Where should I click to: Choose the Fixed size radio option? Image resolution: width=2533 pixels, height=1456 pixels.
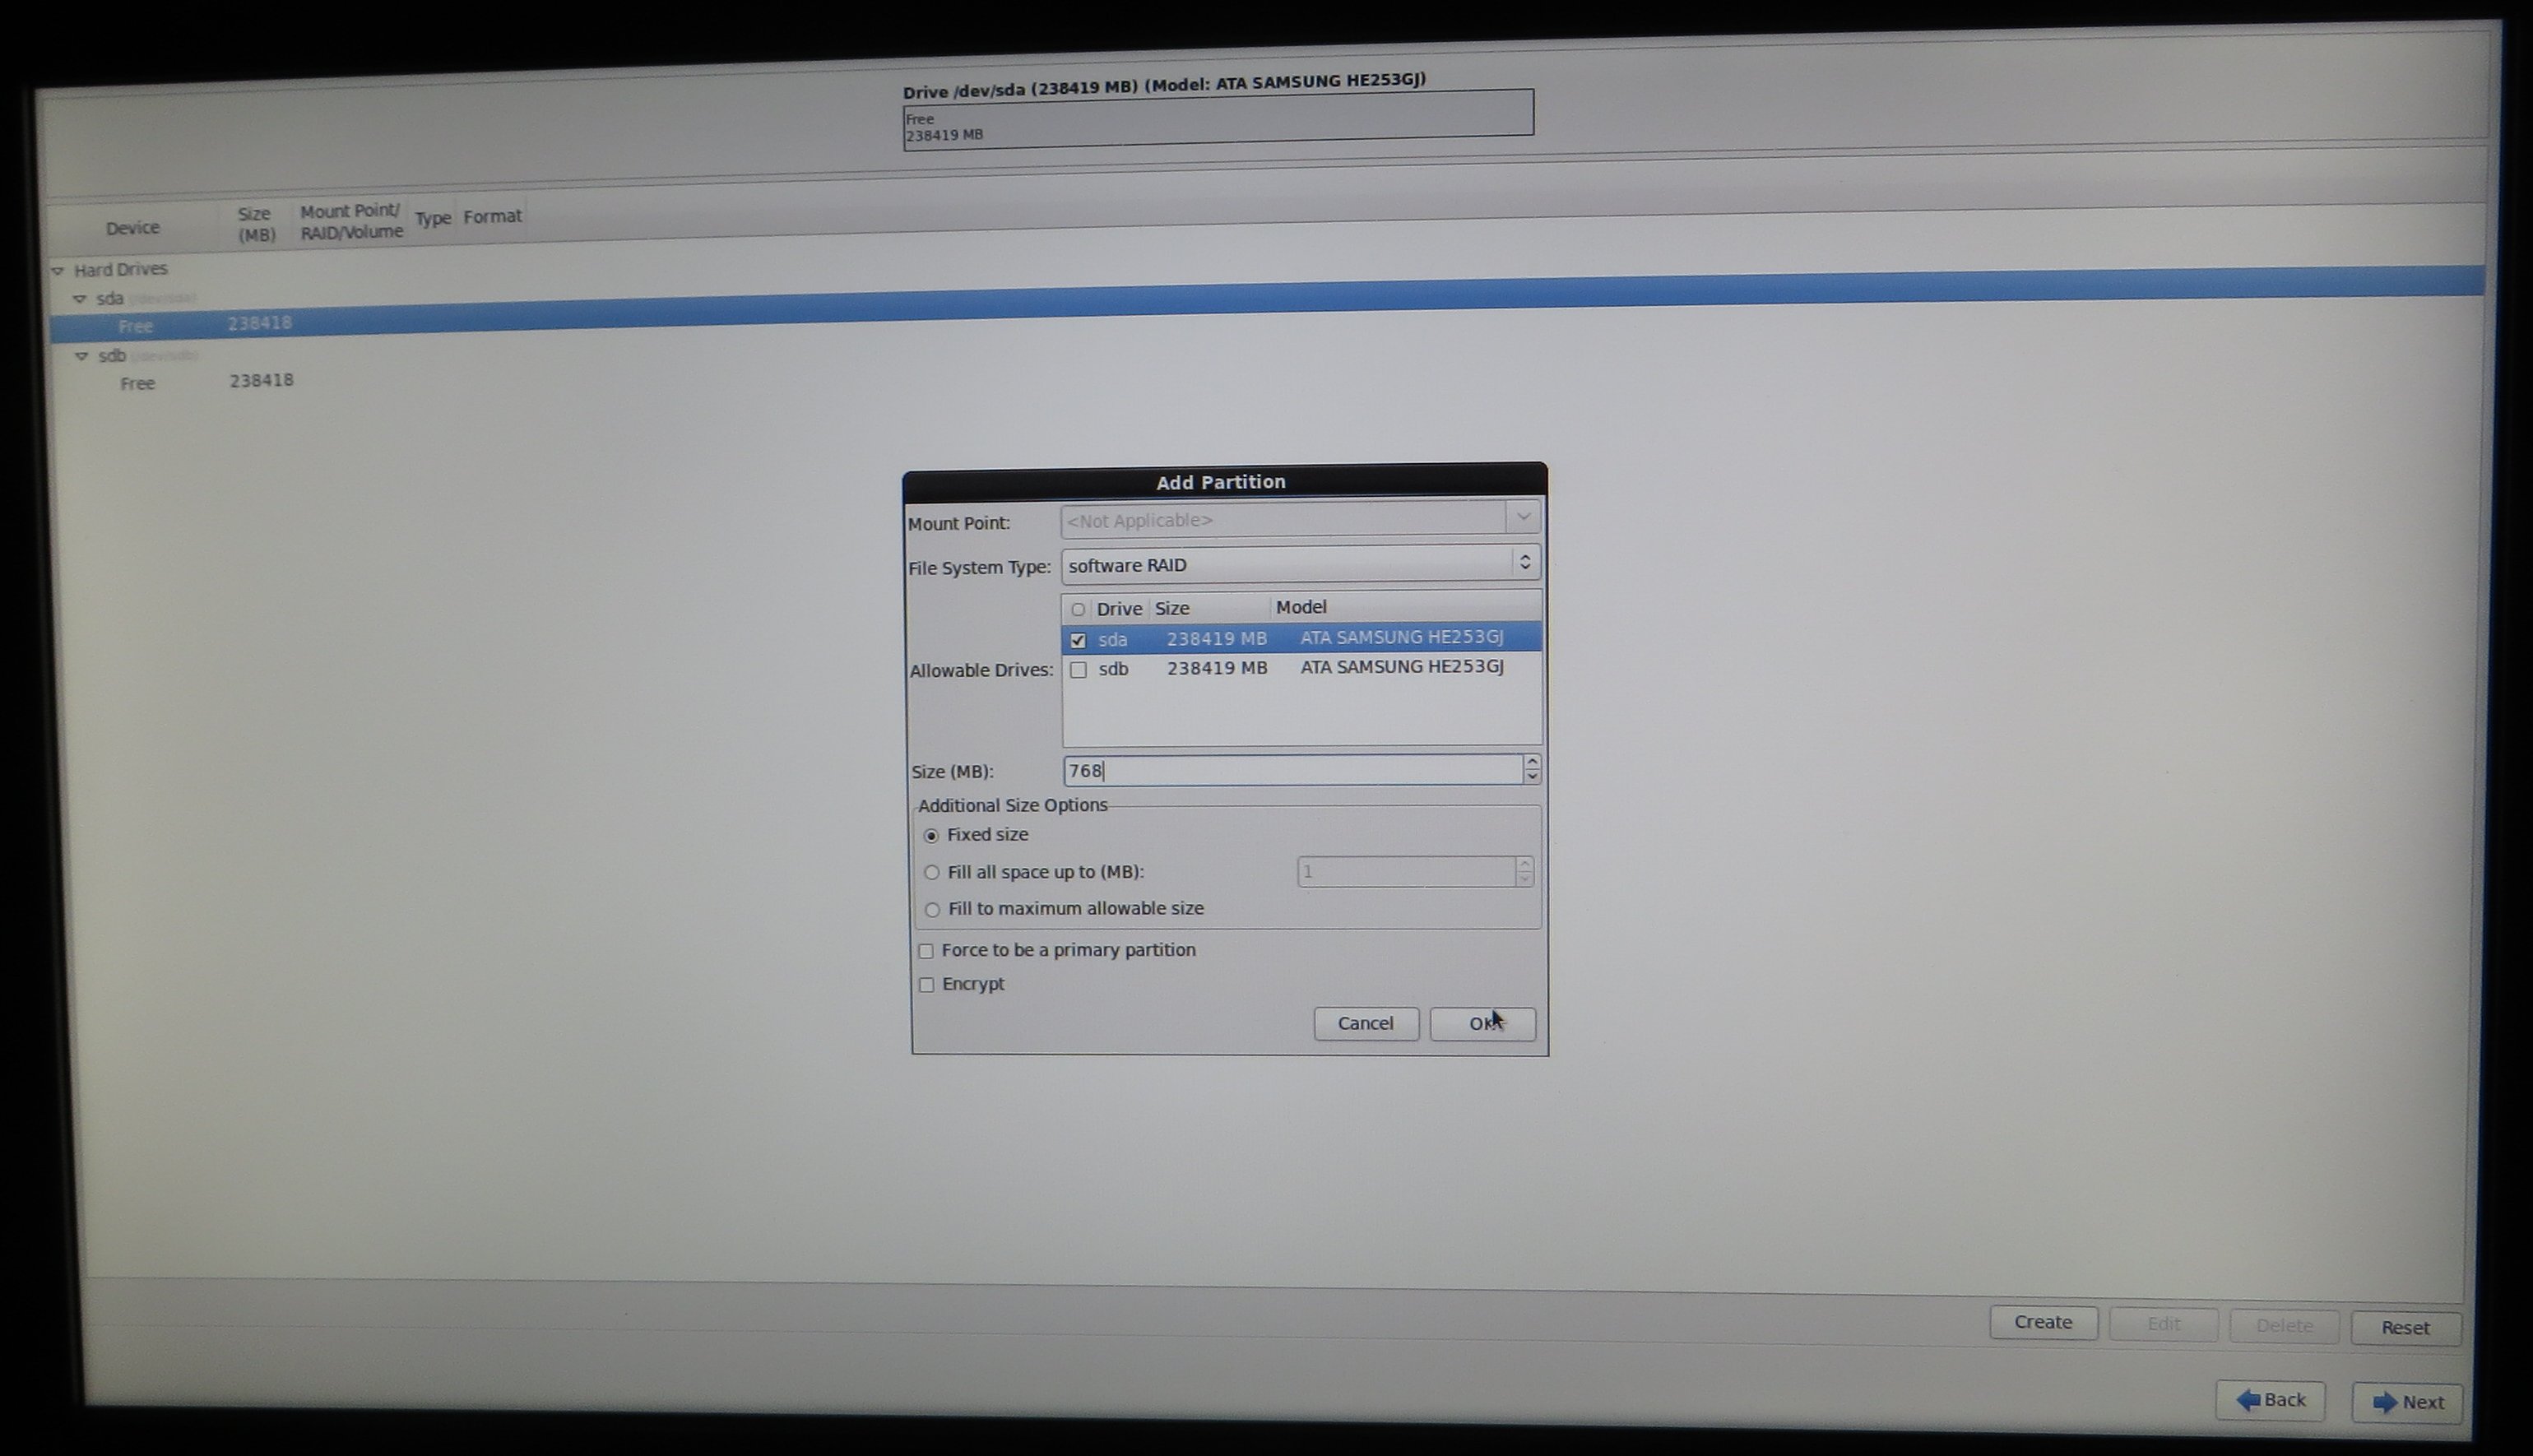coord(931,836)
